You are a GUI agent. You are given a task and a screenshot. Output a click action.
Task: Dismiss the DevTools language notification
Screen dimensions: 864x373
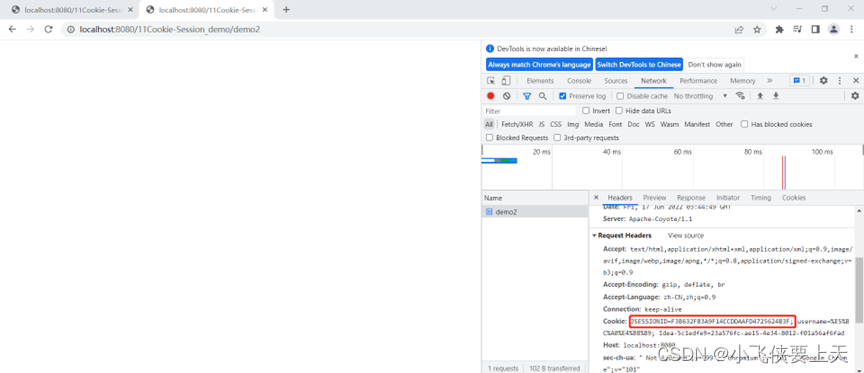[x=856, y=56]
